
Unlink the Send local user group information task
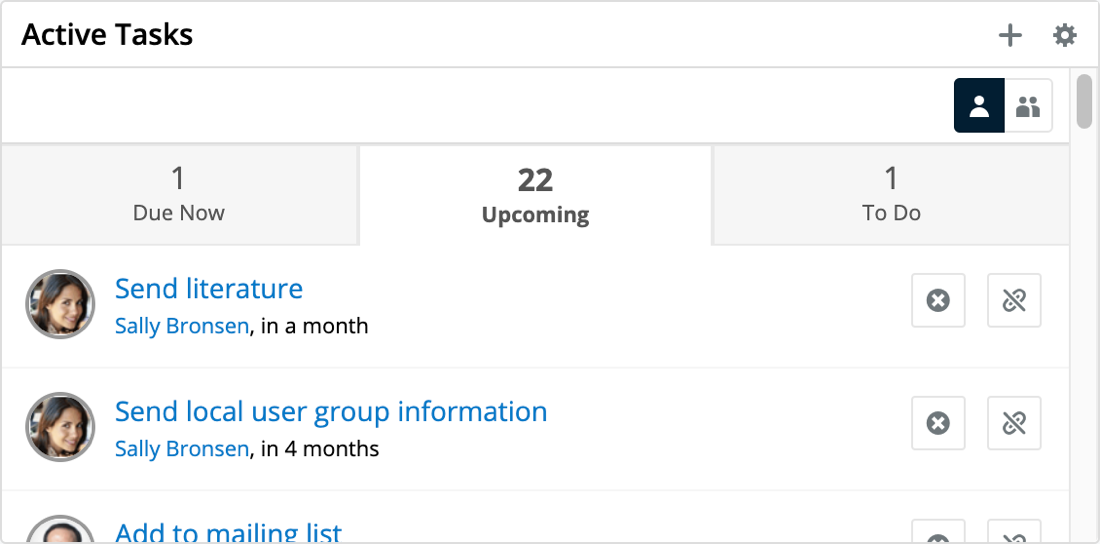1014,423
